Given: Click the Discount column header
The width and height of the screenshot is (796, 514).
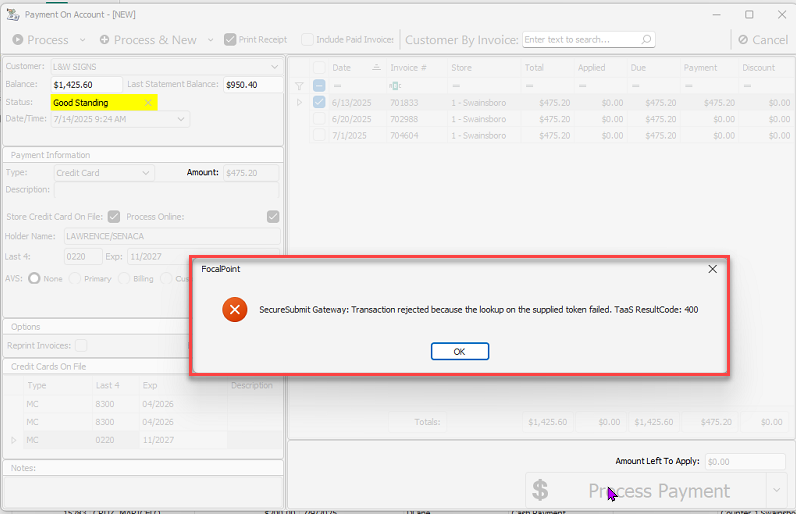Looking at the screenshot, I should pyautogui.click(x=766, y=67).
